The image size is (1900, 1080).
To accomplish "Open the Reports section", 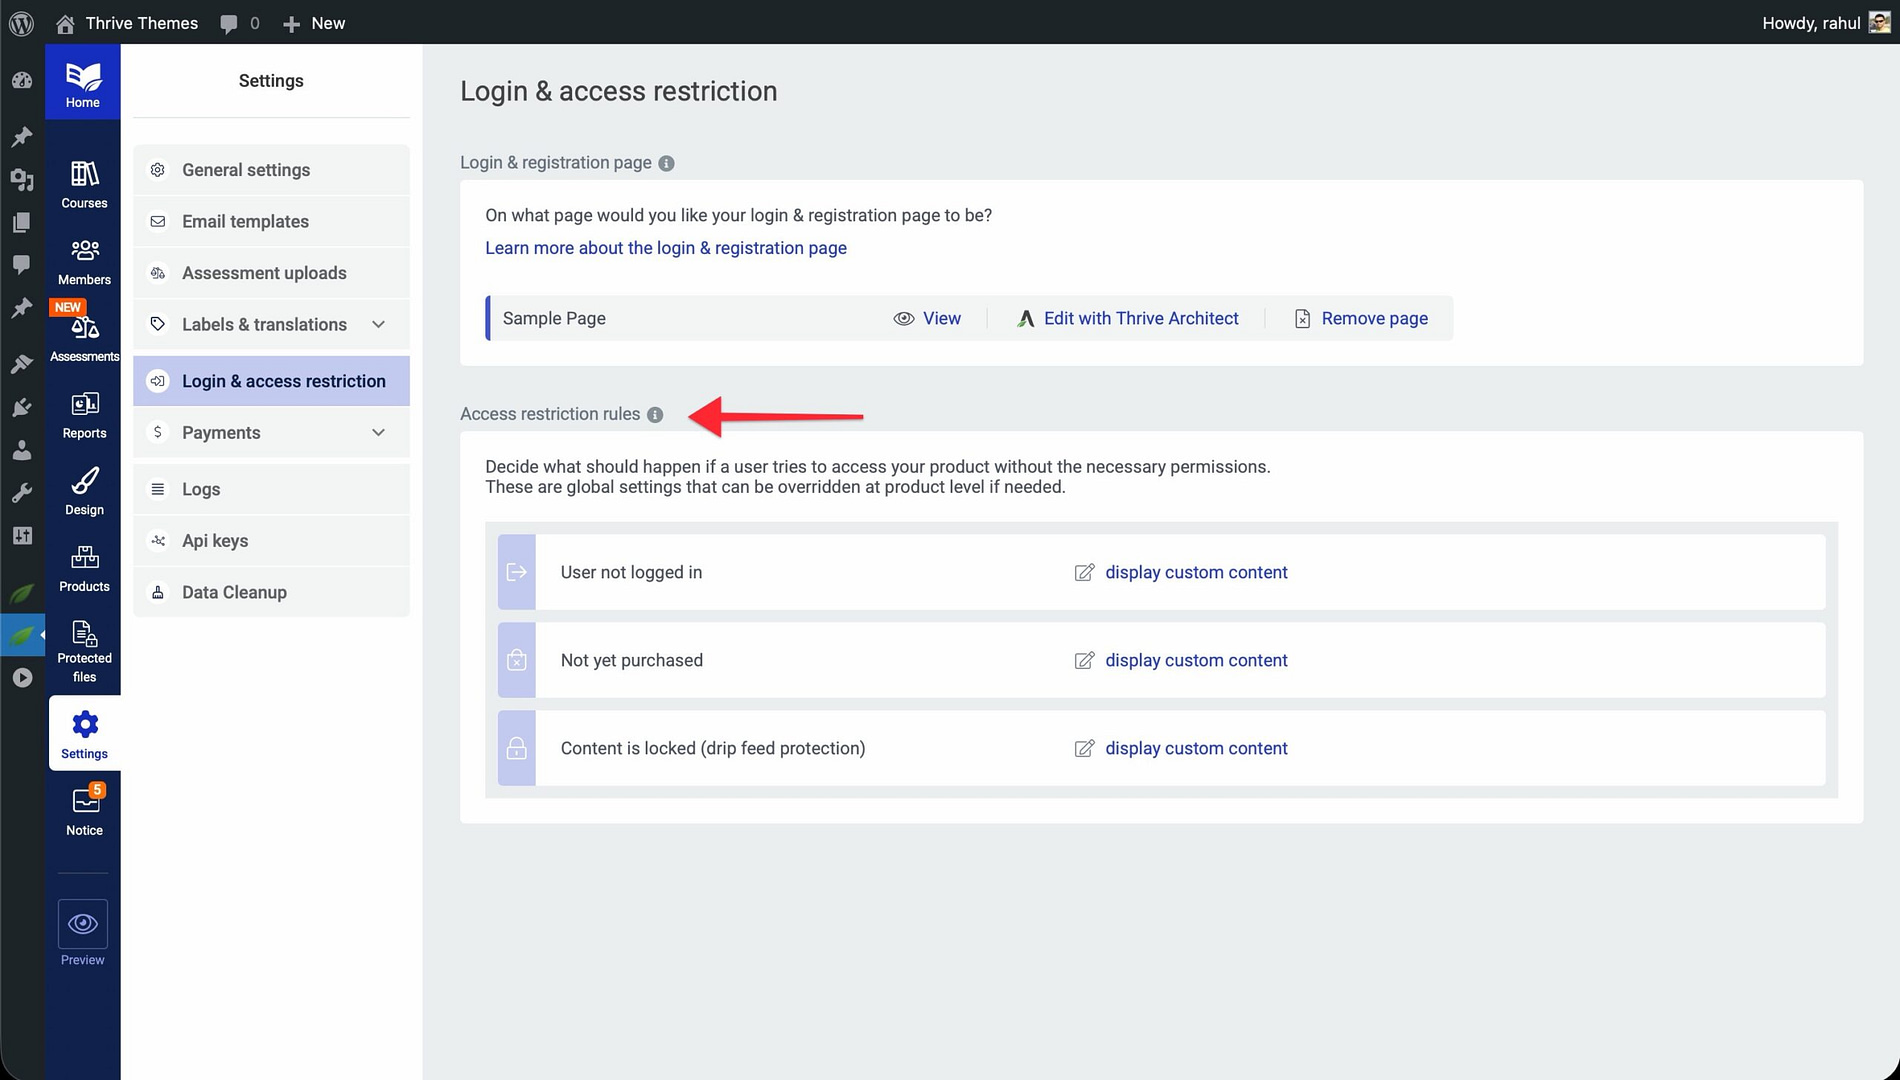I will click(84, 415).
